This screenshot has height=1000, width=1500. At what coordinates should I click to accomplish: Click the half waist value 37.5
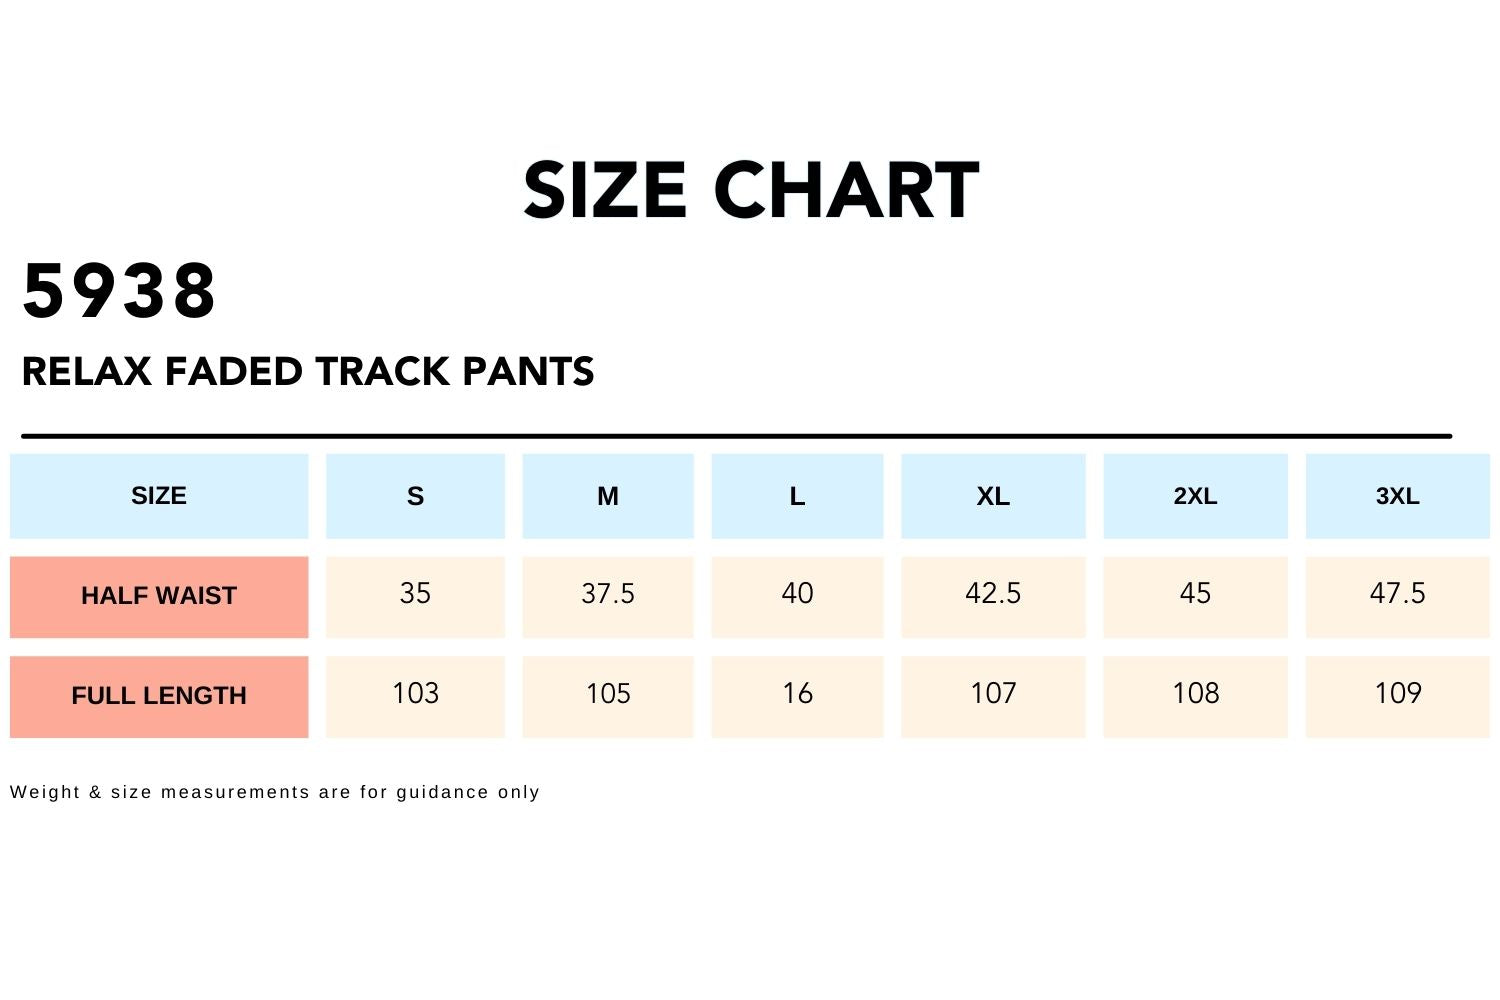(608, 594)
